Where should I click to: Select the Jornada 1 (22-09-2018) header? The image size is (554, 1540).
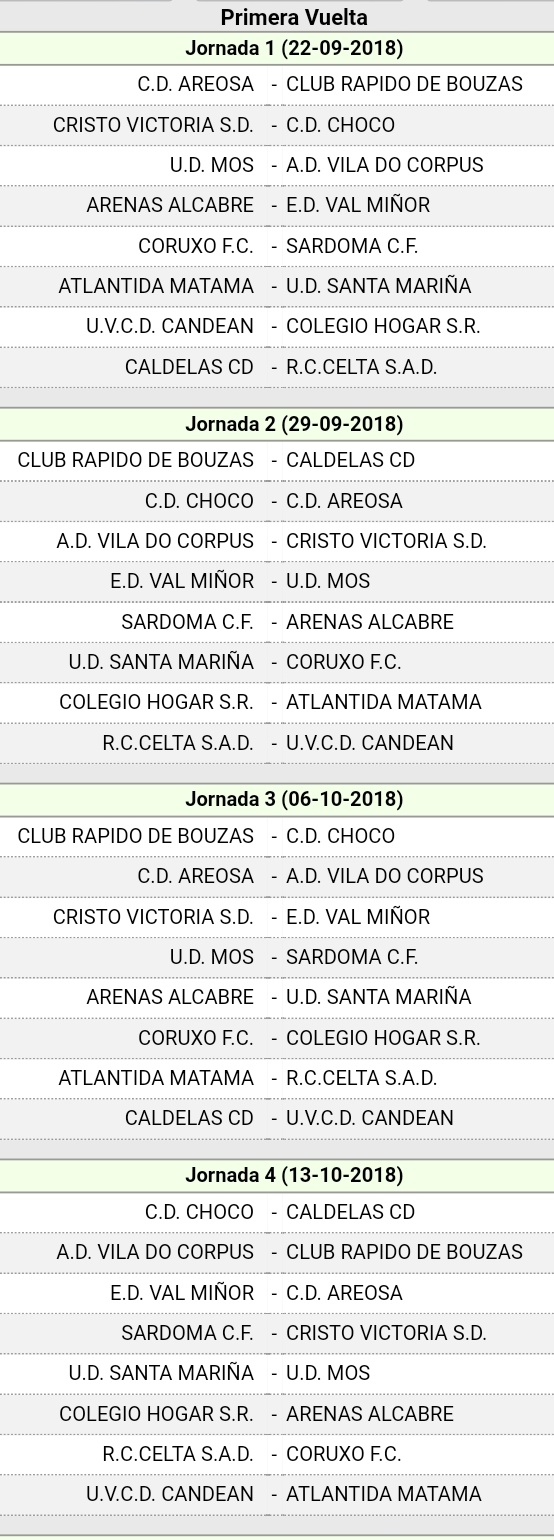tap(294, 48)
